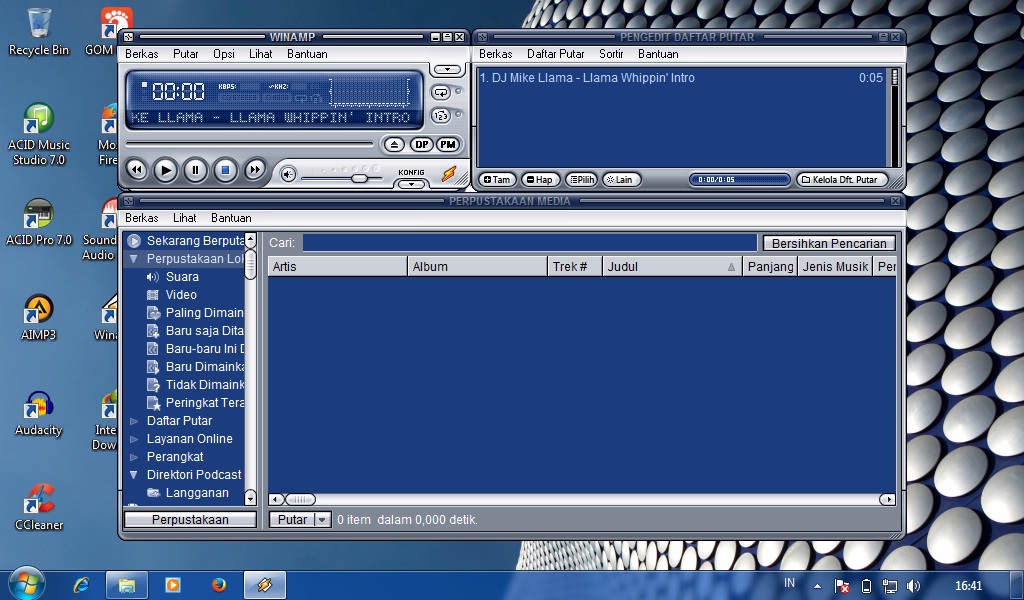1024x600 pixels.
Task: Click the speaker icon in the system tray
Action: point(915,584)
